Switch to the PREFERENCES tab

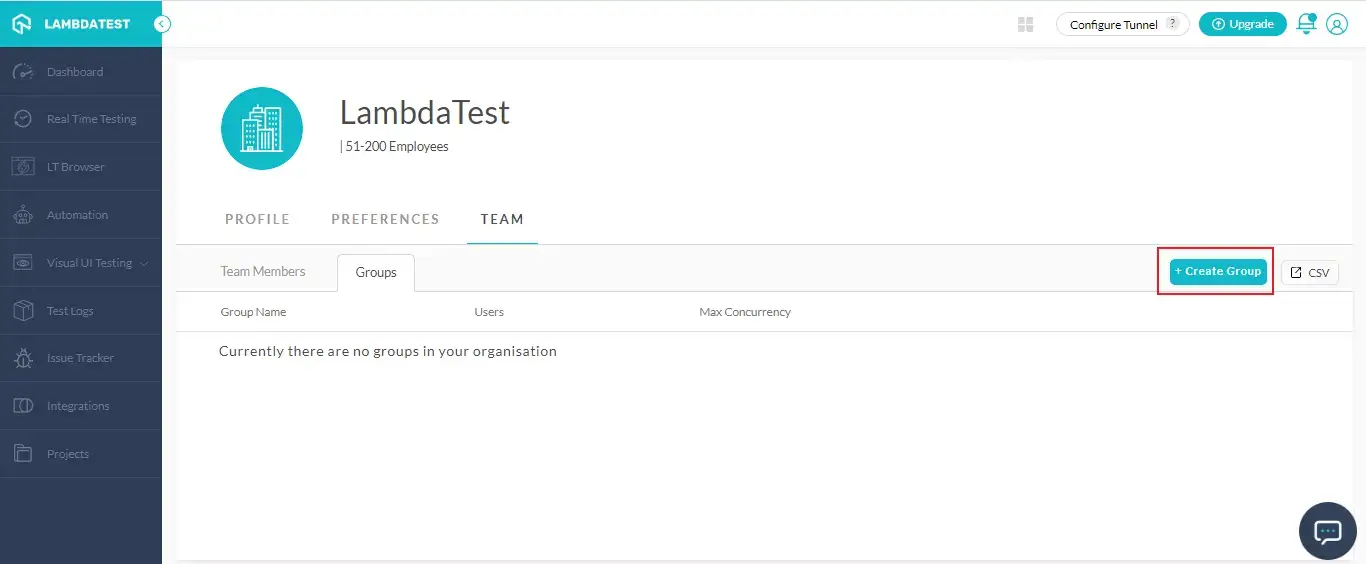point(385,219)
